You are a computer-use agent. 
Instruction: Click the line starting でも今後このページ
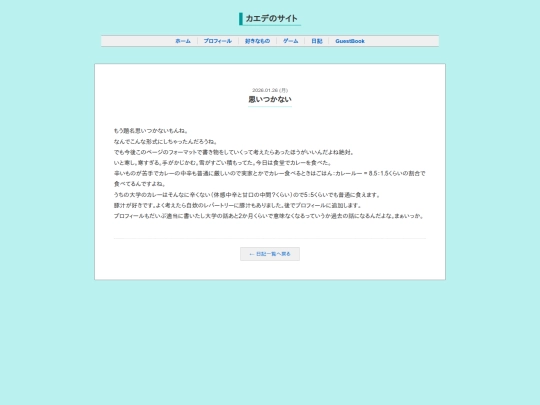coord(234,152)
